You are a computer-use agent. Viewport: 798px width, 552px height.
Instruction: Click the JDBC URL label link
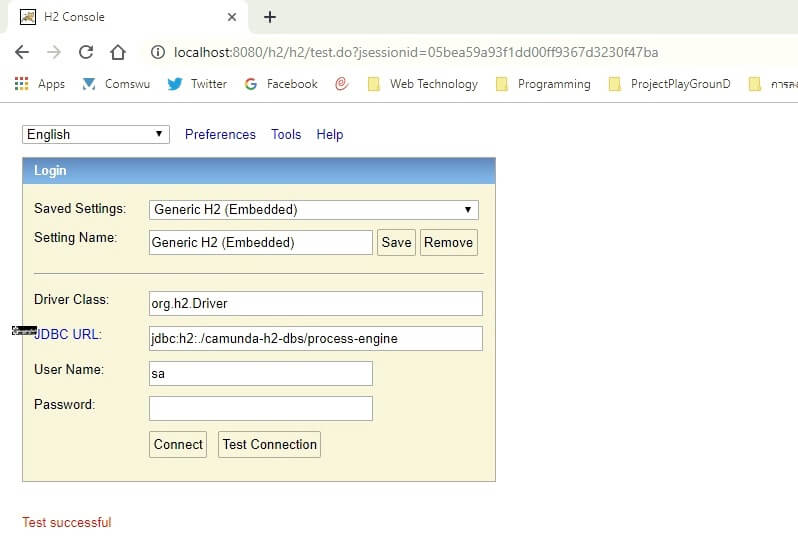(x=68, y=334)
